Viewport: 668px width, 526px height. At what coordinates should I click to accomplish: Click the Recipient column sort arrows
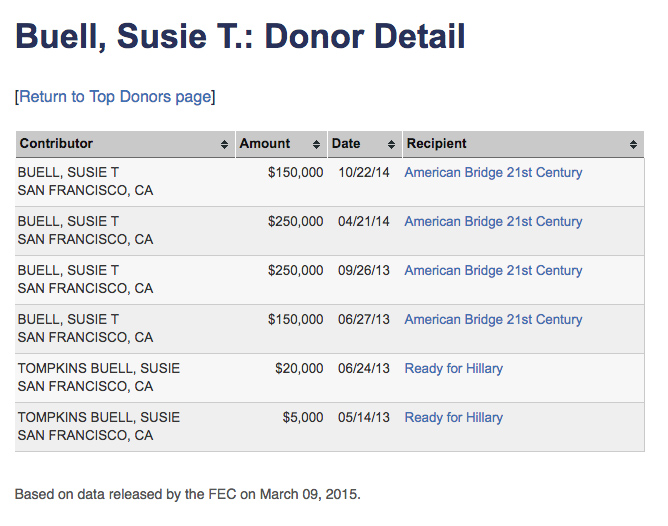[634, 145]
